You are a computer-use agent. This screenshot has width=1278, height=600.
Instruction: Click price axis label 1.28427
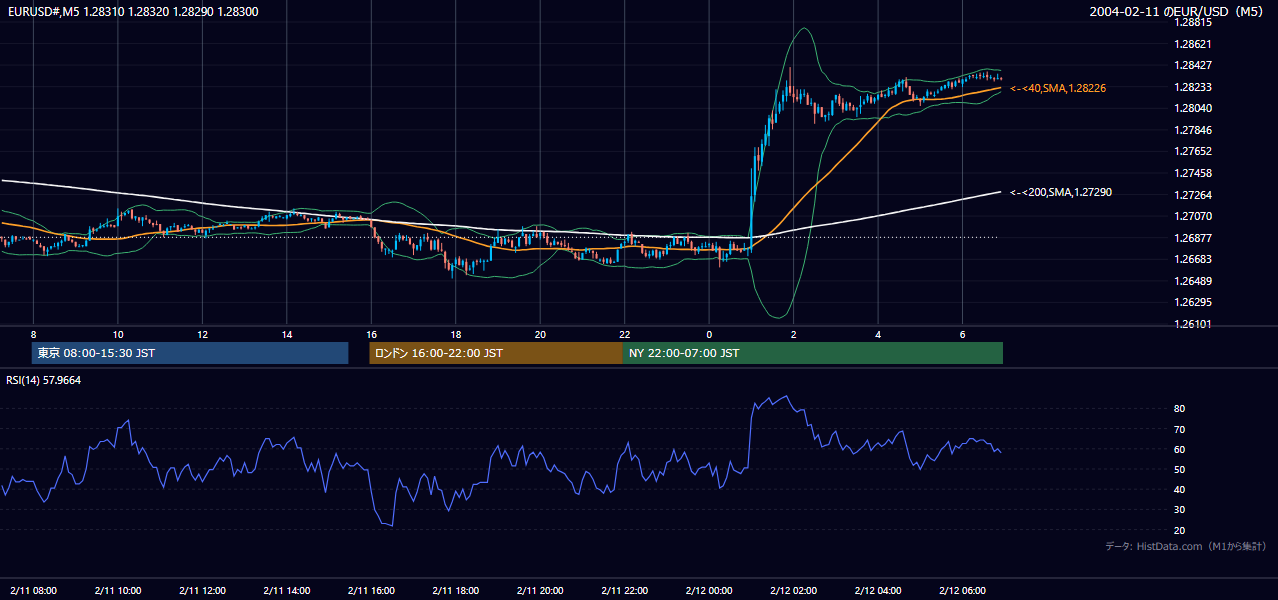pyautogui.click(x=1192, y=65)
